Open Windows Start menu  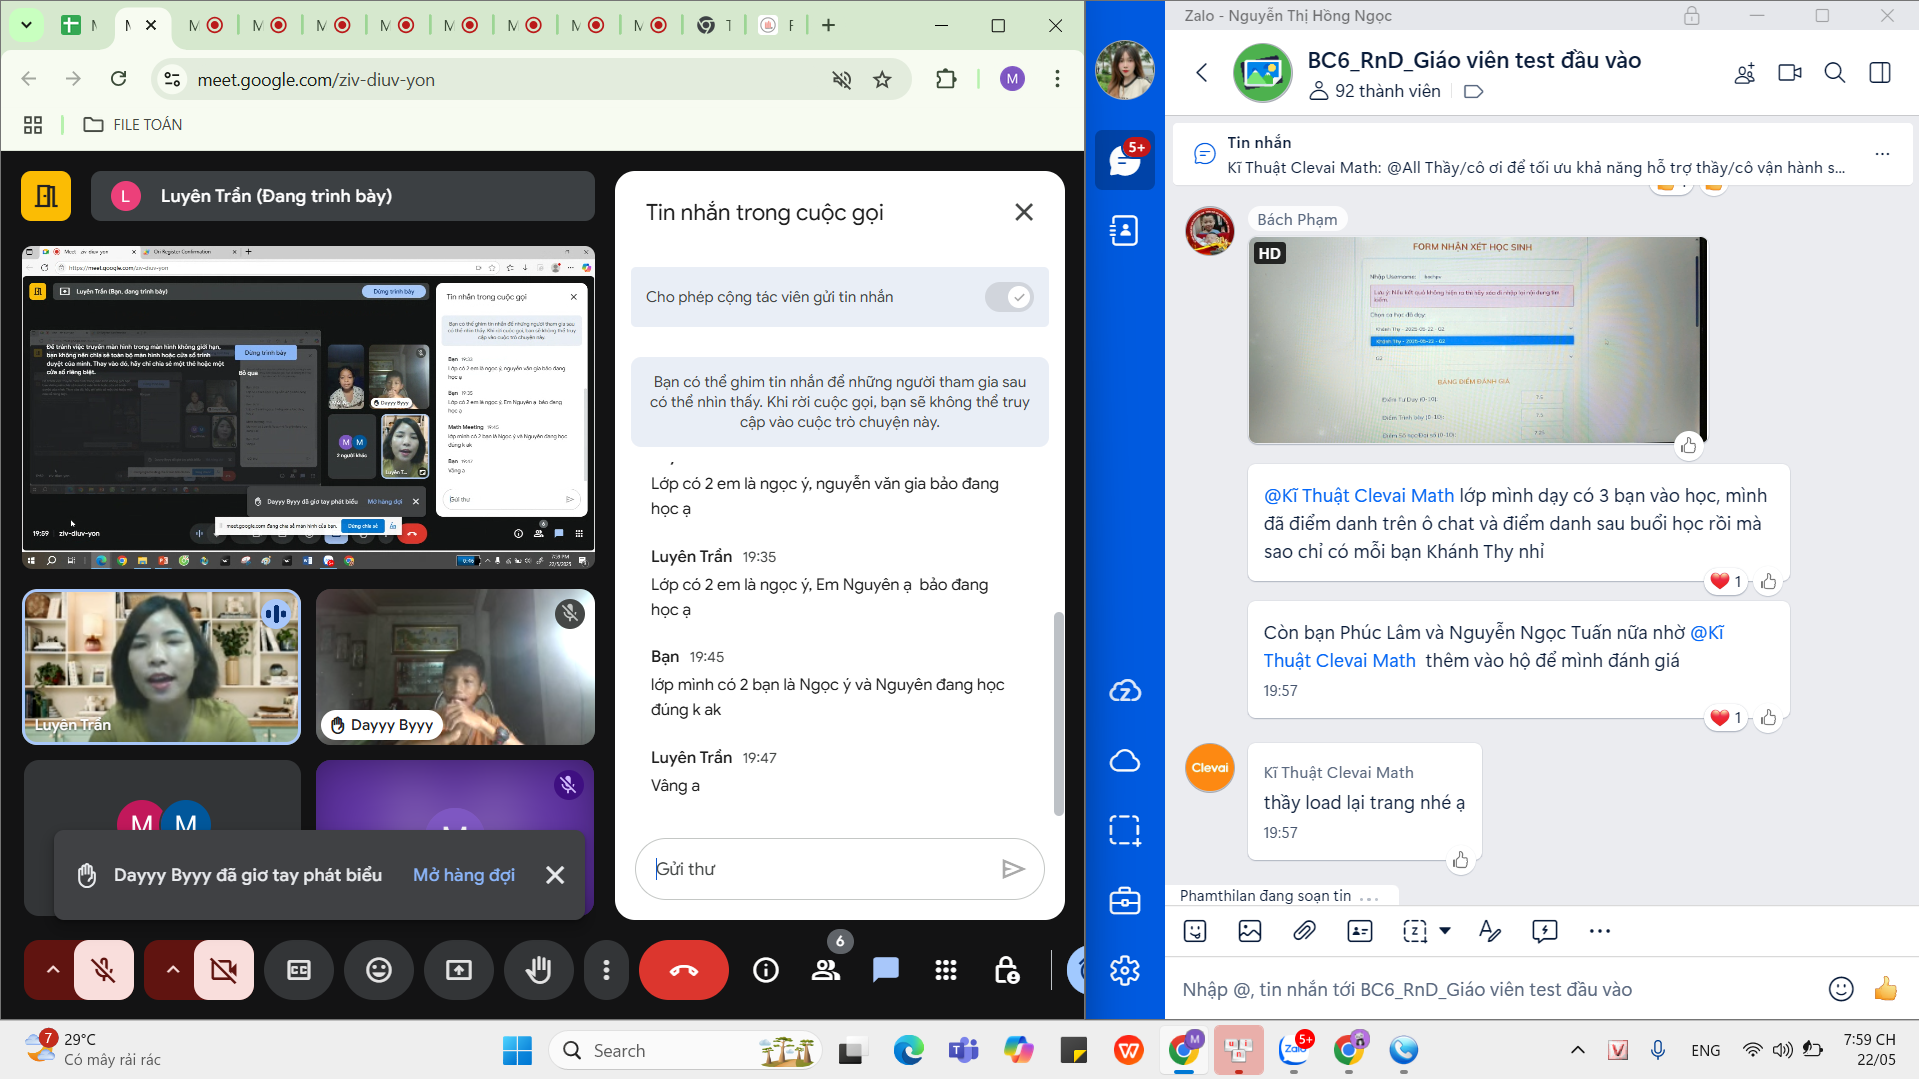click(x=517, y=1051)
